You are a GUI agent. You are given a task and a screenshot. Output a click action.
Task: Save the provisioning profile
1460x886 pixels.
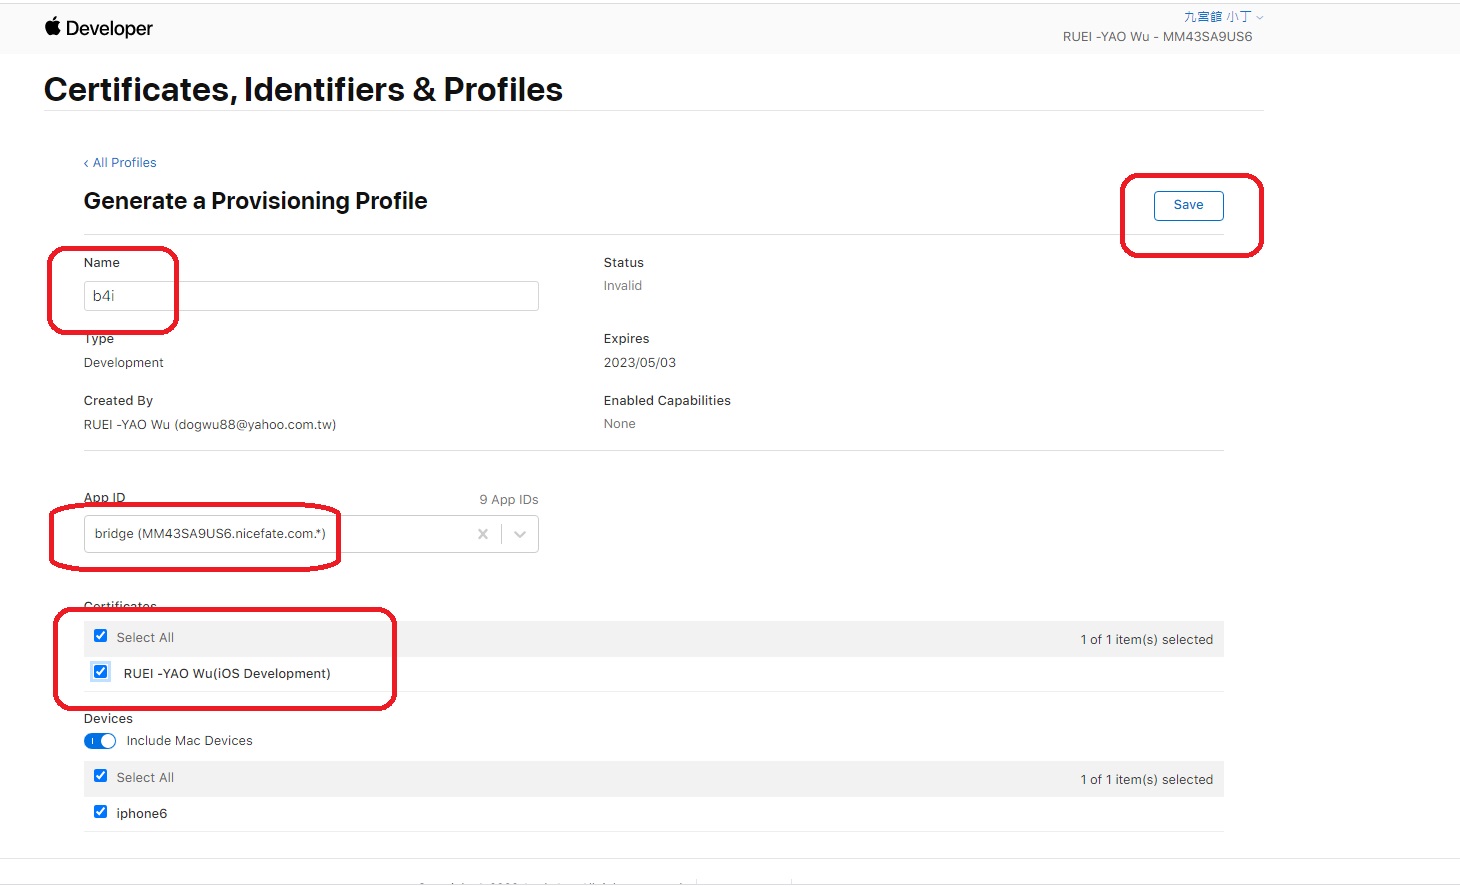point(1188,205)
